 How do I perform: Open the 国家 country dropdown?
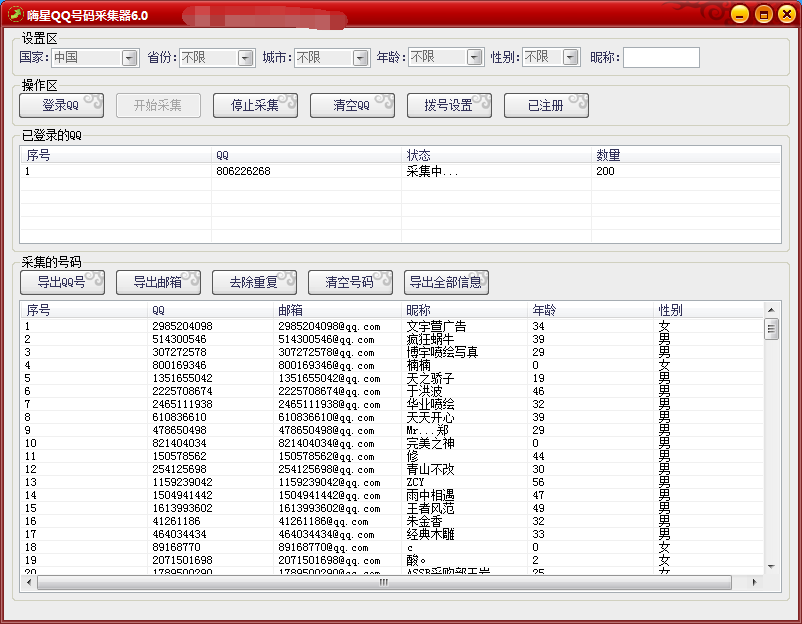click(129, 57)
